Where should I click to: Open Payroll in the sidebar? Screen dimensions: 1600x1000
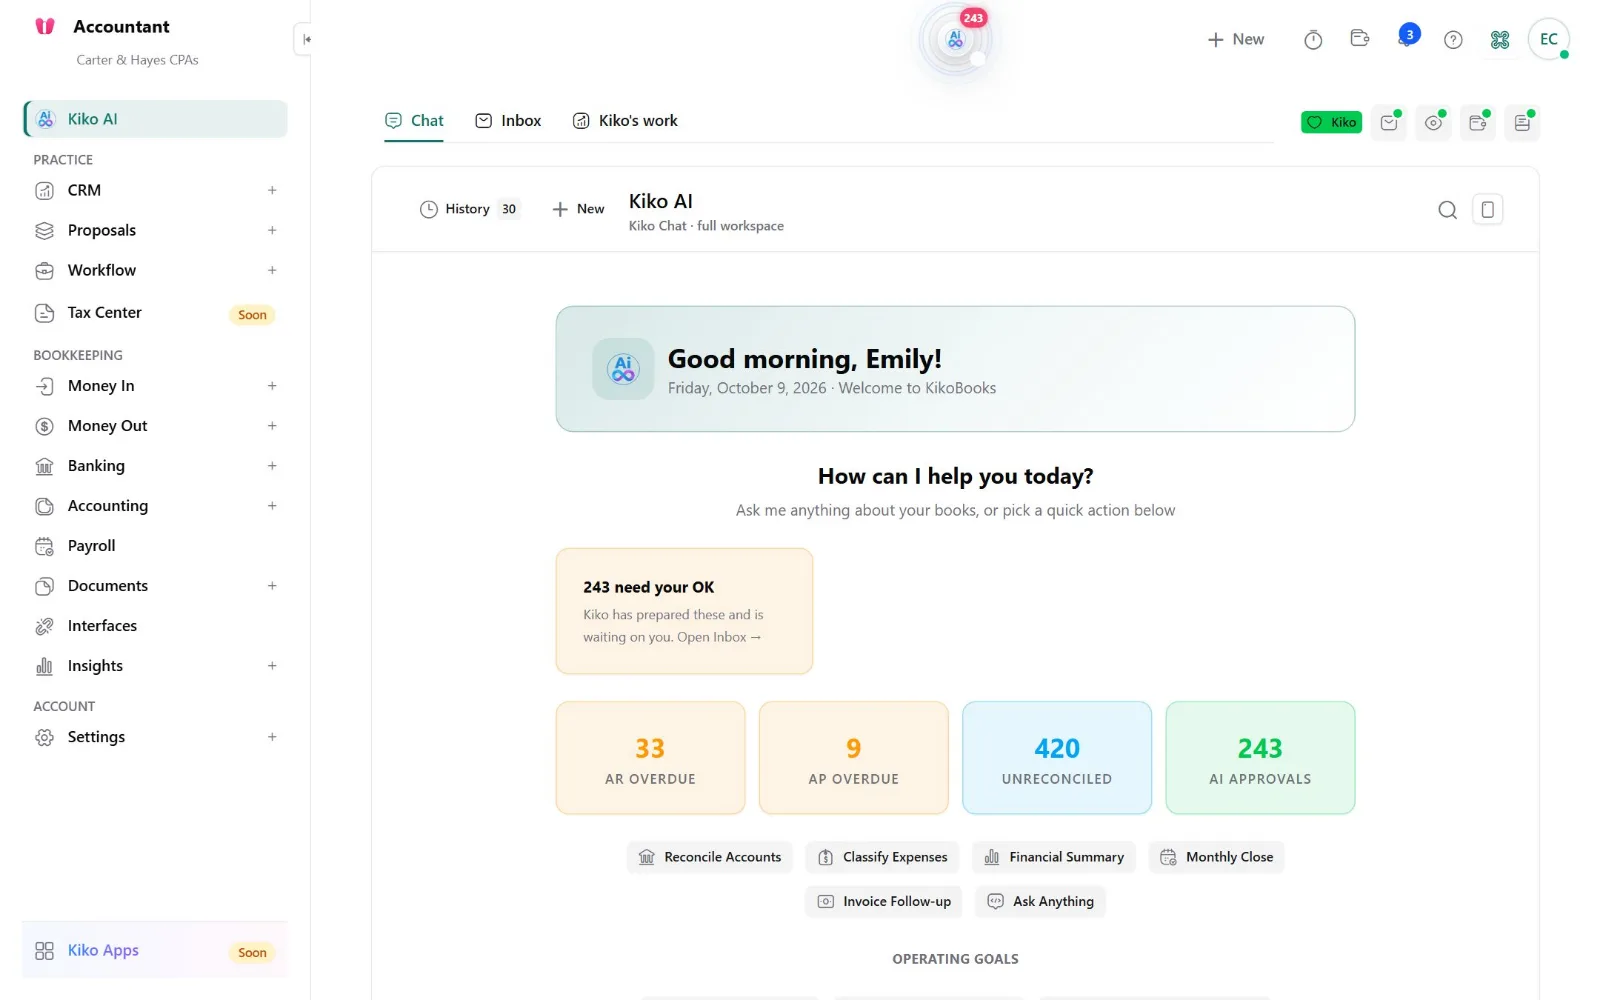(155, 546)
